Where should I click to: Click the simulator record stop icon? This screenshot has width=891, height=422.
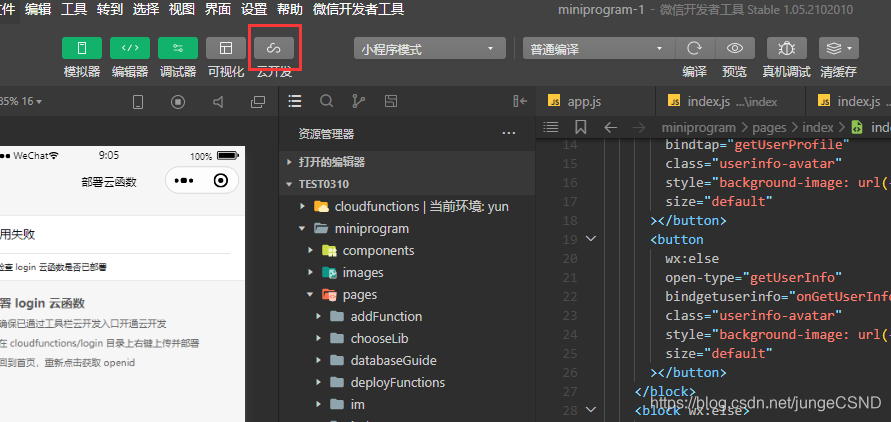178,102
